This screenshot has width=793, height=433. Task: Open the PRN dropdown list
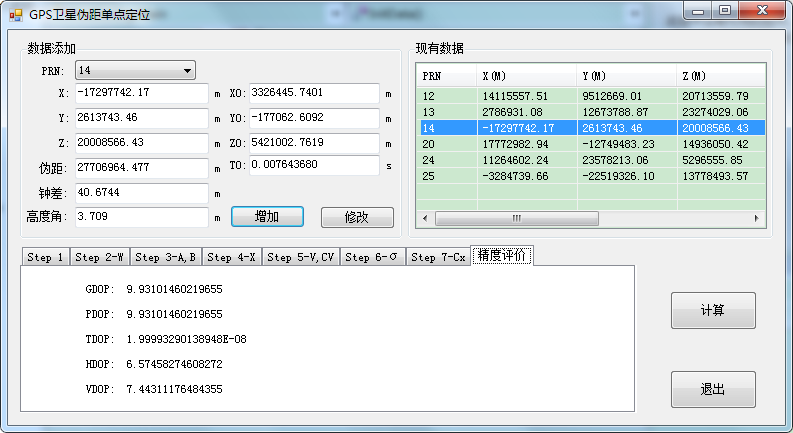tap(186, 71)
